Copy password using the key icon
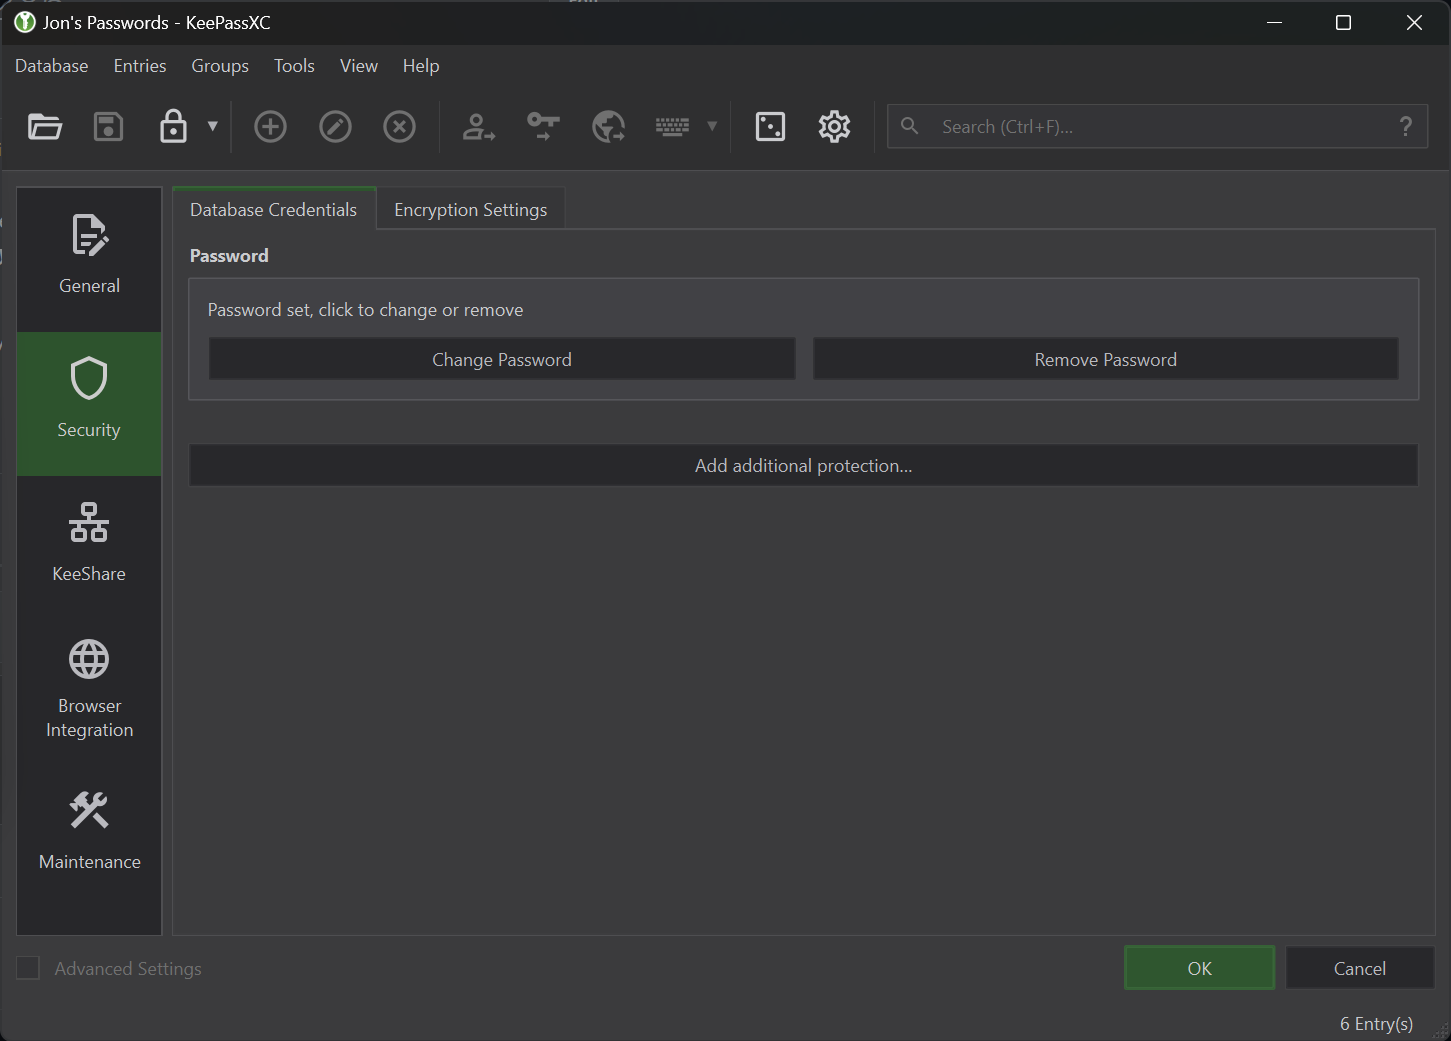The image size is (1451, 1041). (x=543, y=127)
